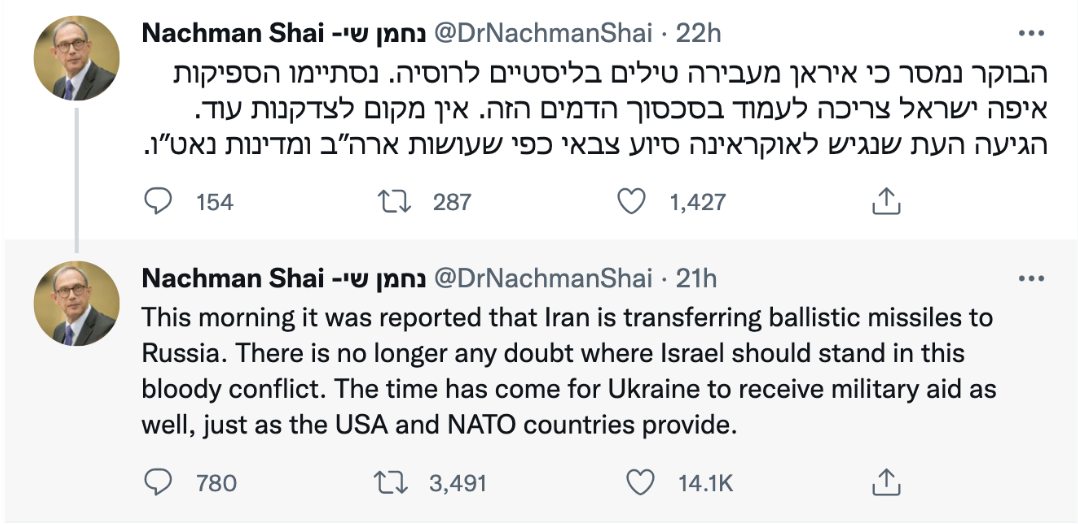Reply to the Hebrew tweet
This screenshot has height=524, width=1078.
pos(159,202)
